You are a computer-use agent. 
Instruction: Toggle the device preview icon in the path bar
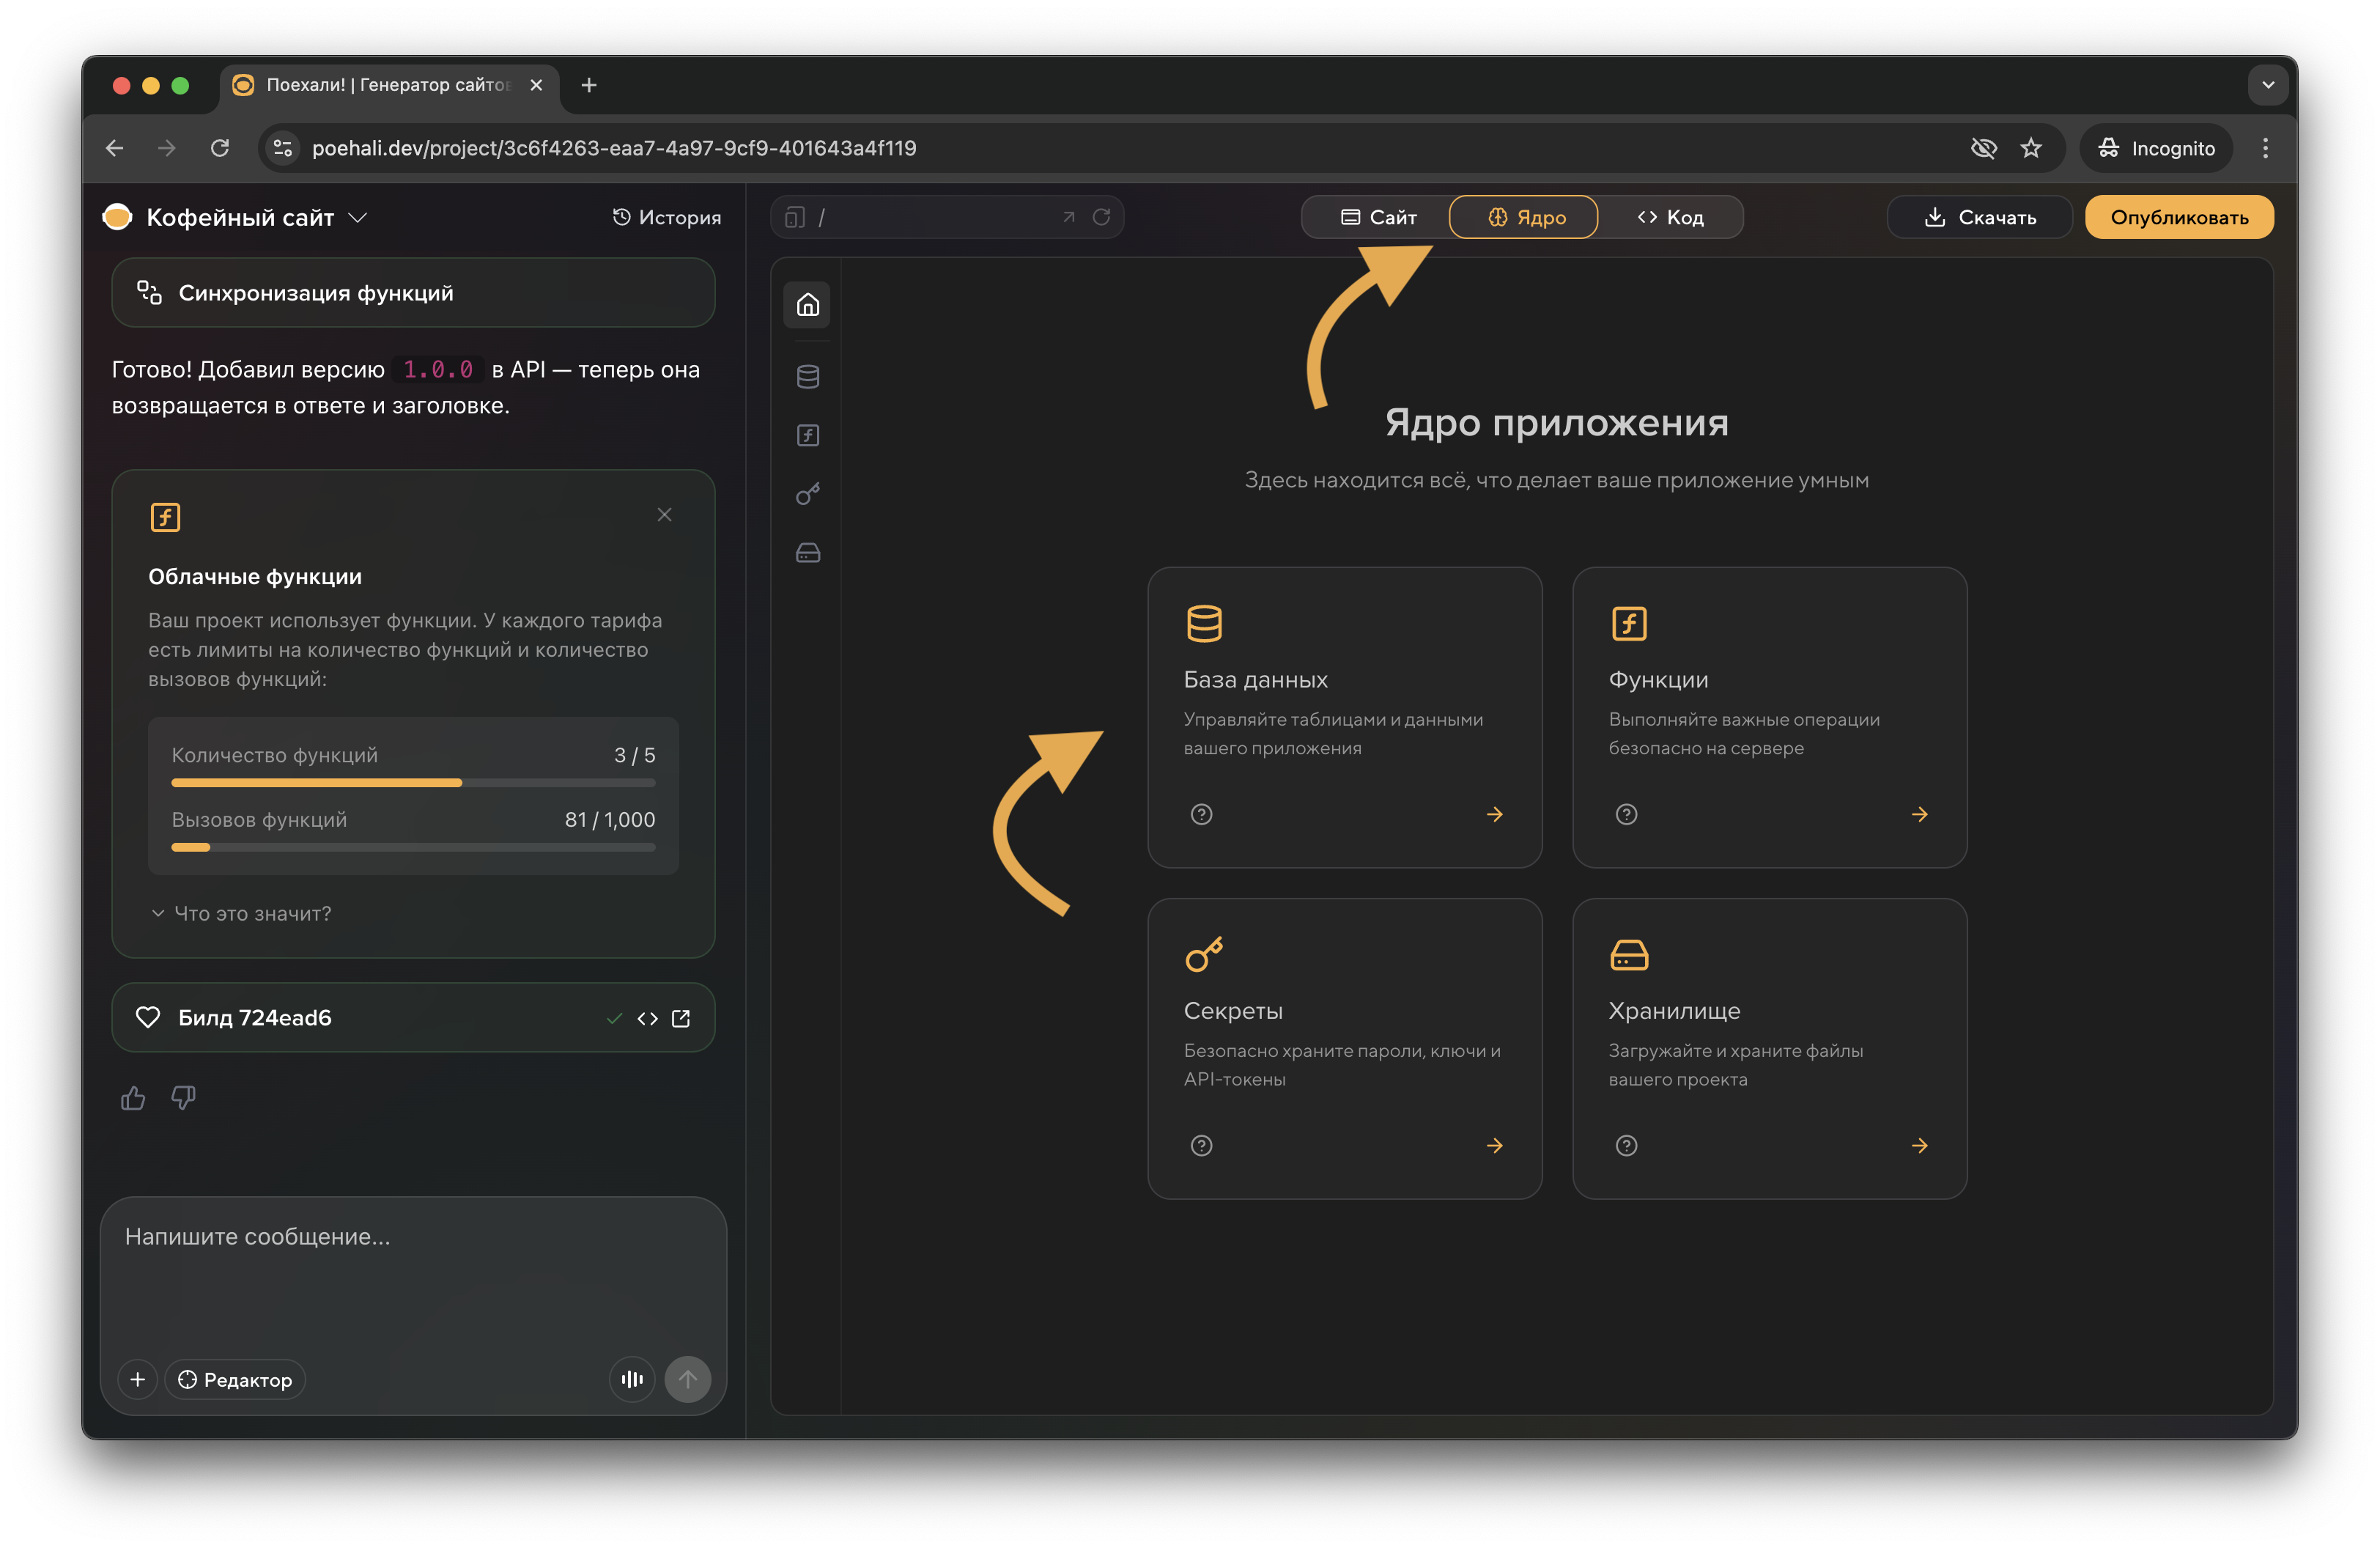tap(794, 217)
